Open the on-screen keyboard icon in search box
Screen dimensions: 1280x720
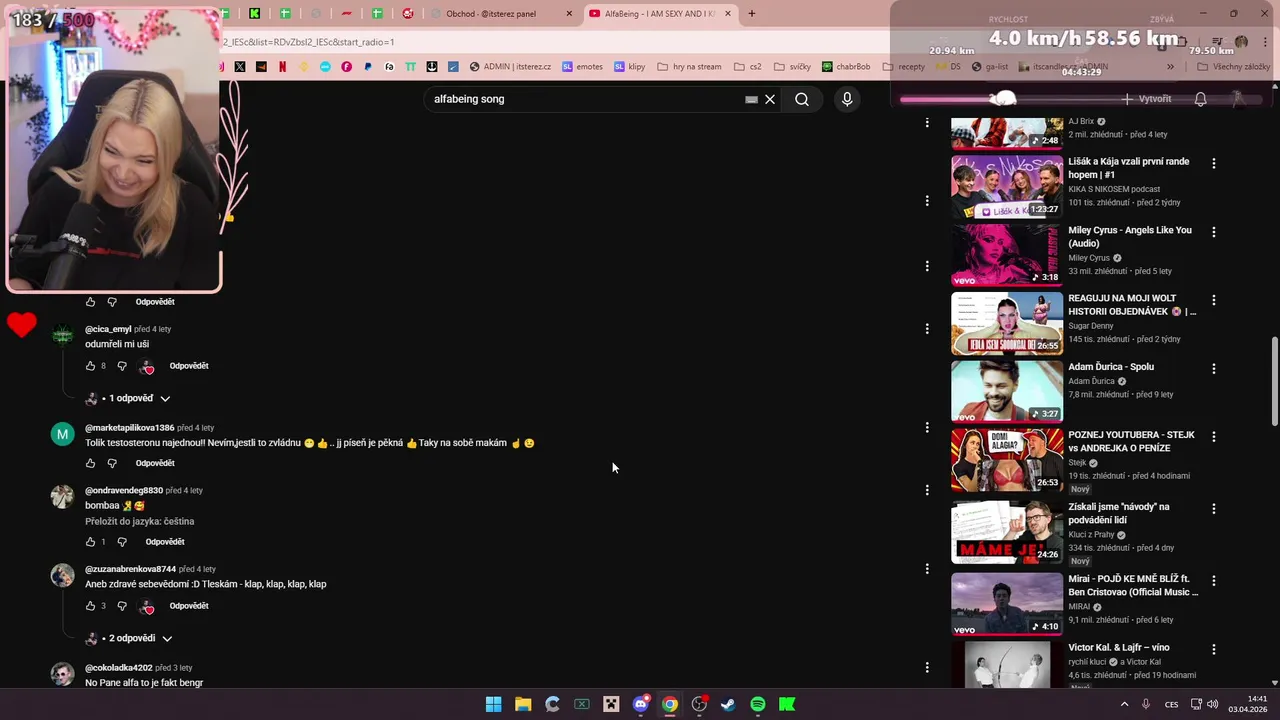tap(751, 99)
